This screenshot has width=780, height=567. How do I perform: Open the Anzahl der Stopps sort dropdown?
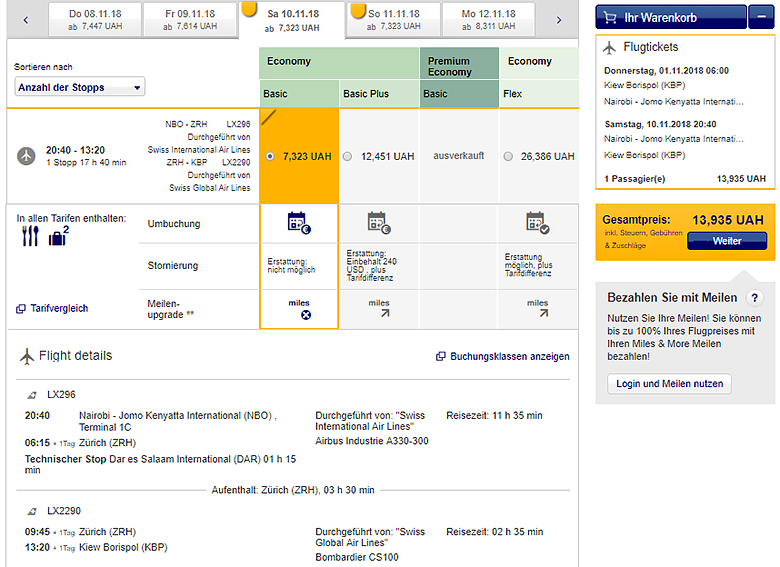pos(80,87)
